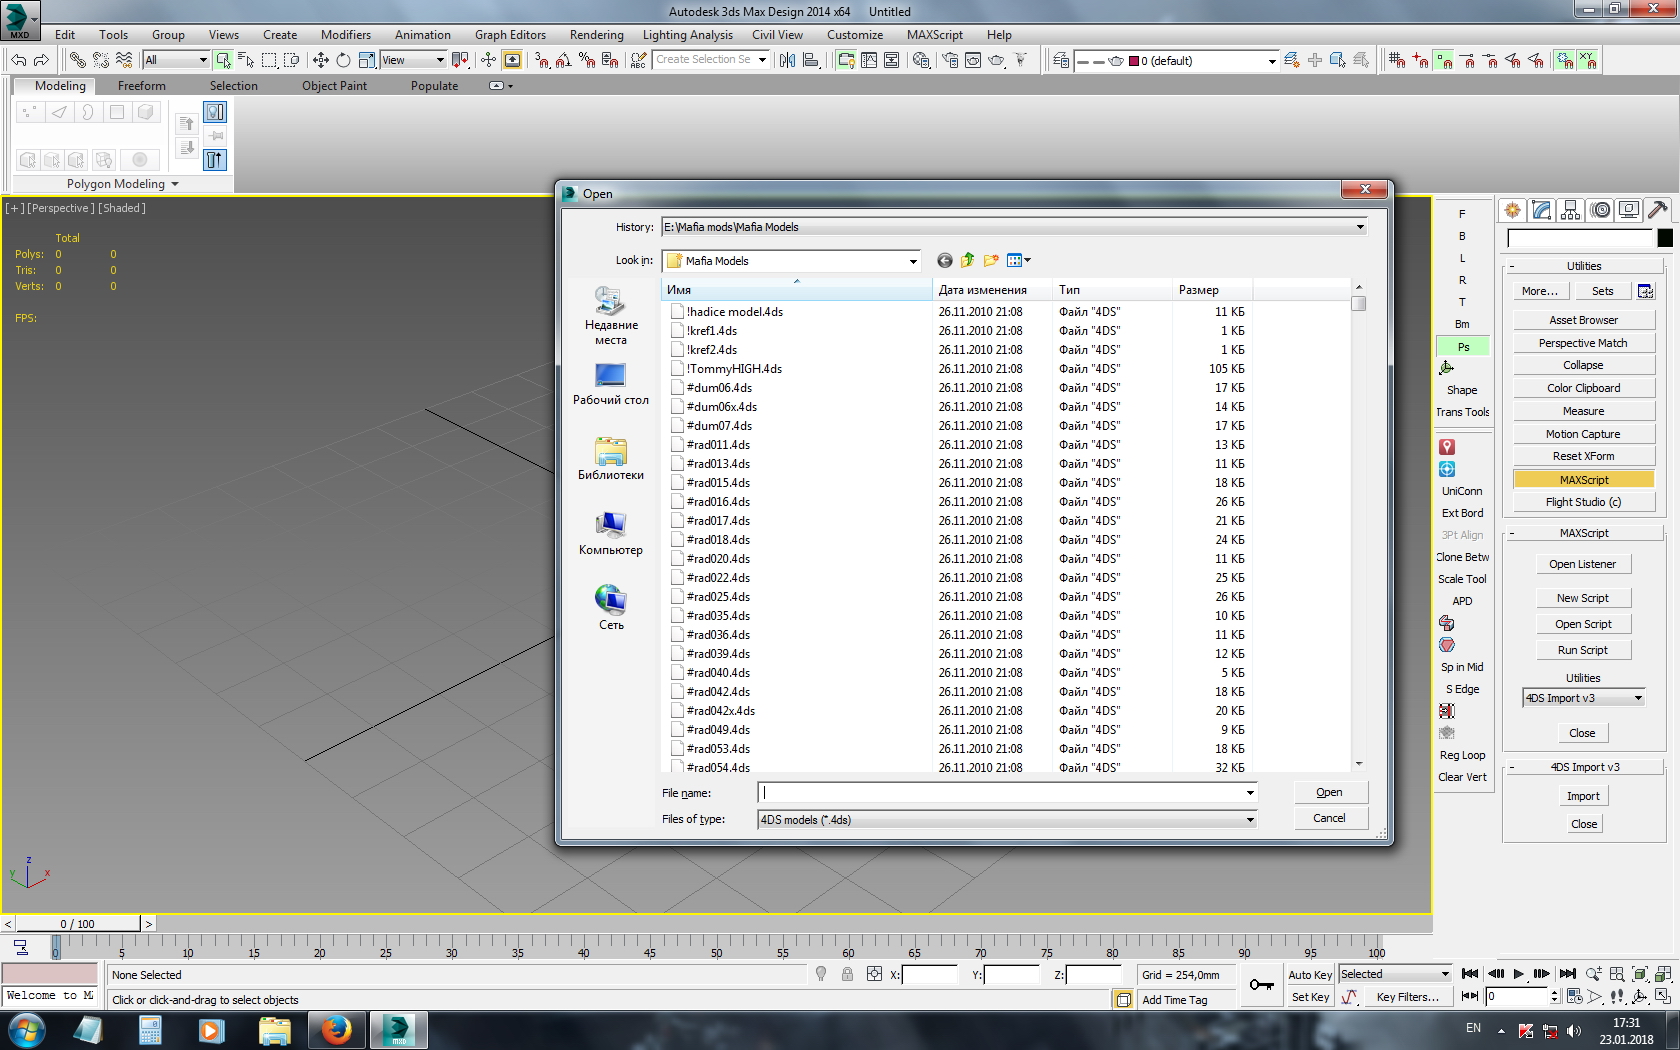Open Select by Name tool
Screen dimensions: 1680x1050
(x=246, y=60)
